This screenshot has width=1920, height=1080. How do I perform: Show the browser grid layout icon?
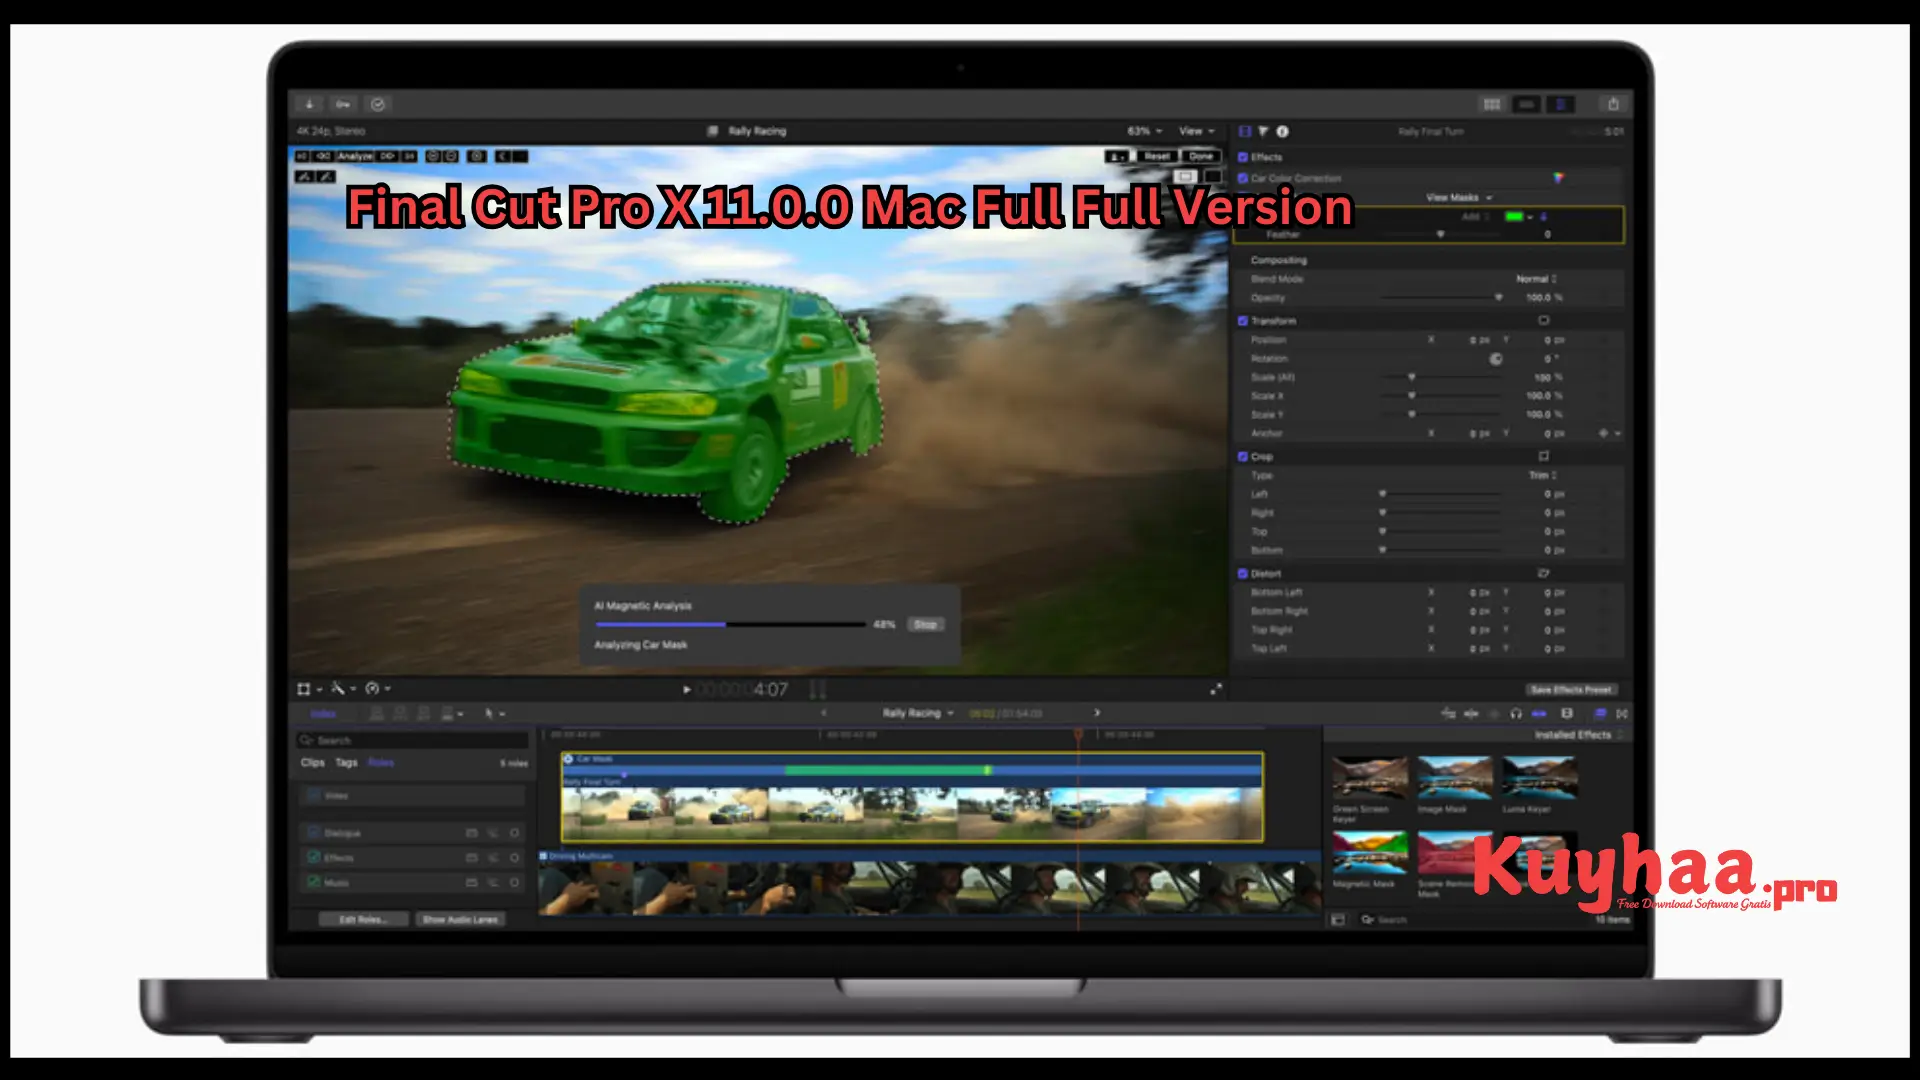[1492, 104]
